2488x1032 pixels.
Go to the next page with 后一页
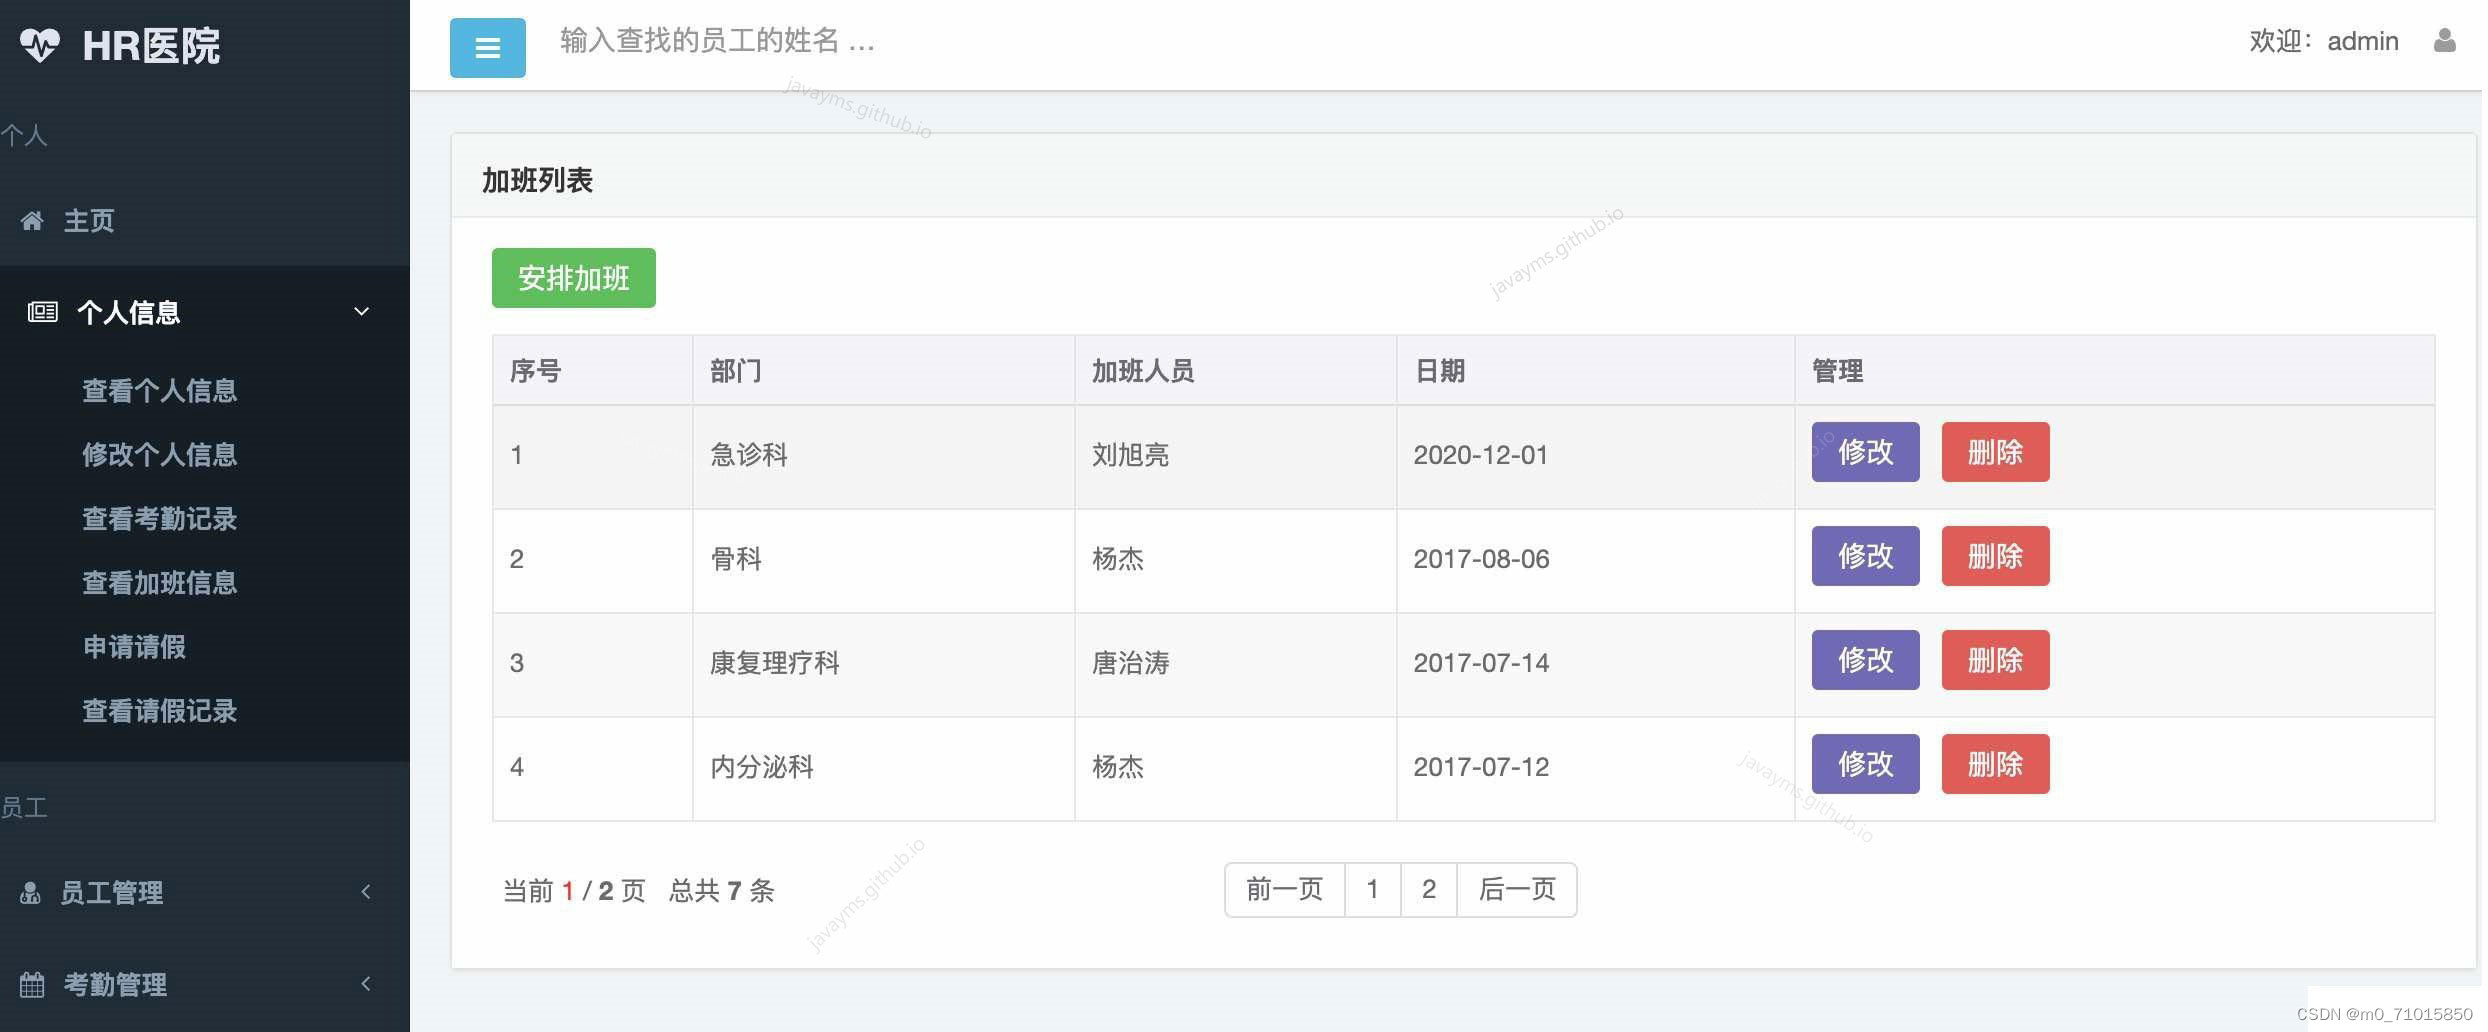pyautogui.click(x=1517, y=890)
